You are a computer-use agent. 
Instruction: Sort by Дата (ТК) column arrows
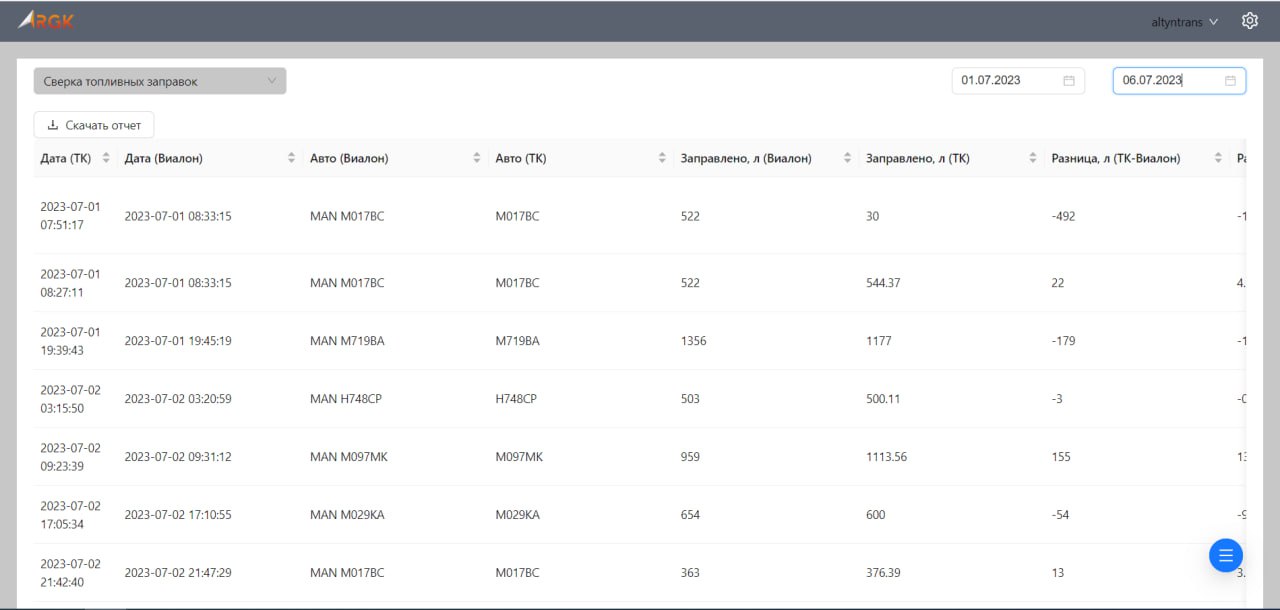click(x=106, y=158)
